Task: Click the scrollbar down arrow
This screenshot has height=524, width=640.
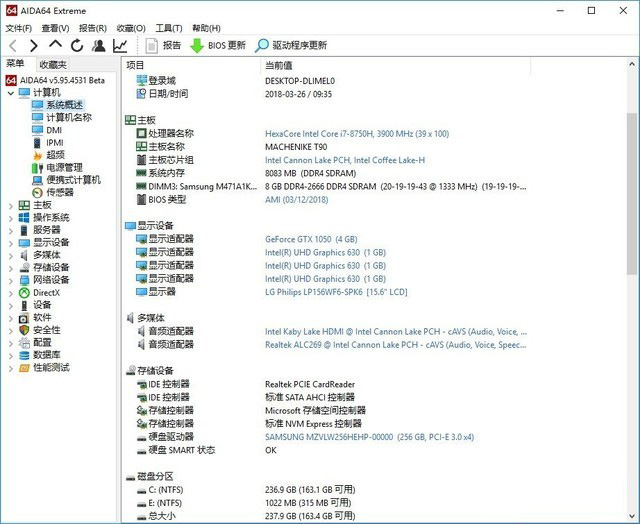Action: [631, 516]
